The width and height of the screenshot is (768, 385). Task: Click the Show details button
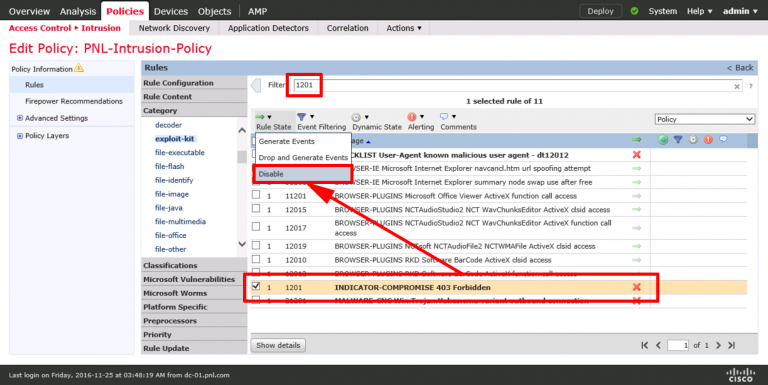coord(278,345)
